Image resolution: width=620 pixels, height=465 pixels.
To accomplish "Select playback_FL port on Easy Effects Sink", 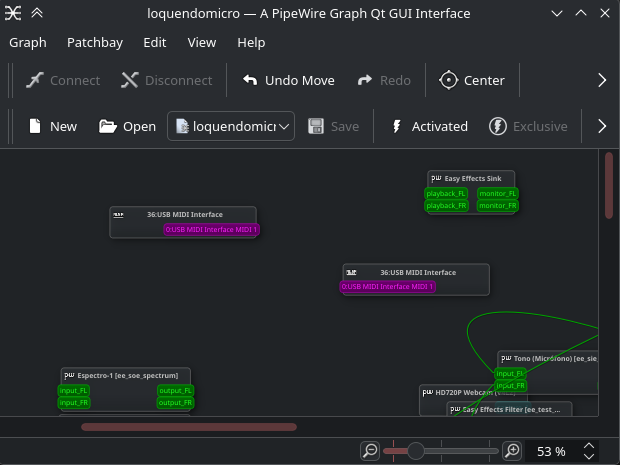I will pos(446,193).
